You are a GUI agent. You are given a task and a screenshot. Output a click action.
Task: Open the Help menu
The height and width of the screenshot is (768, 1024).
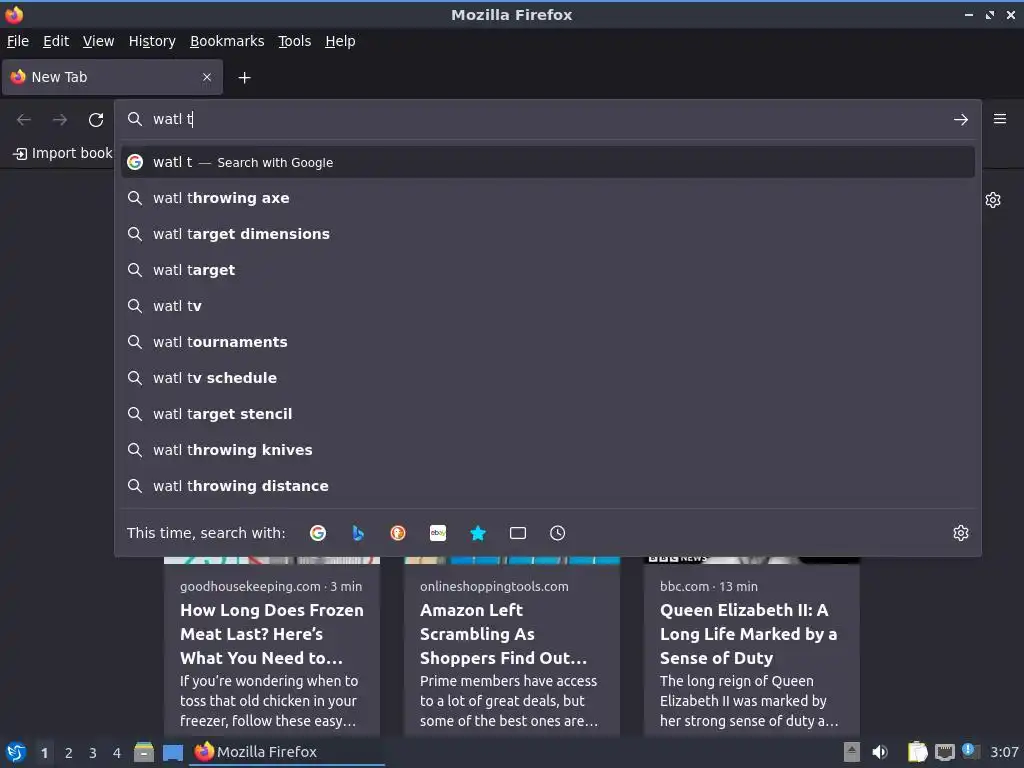coord(340,41)
